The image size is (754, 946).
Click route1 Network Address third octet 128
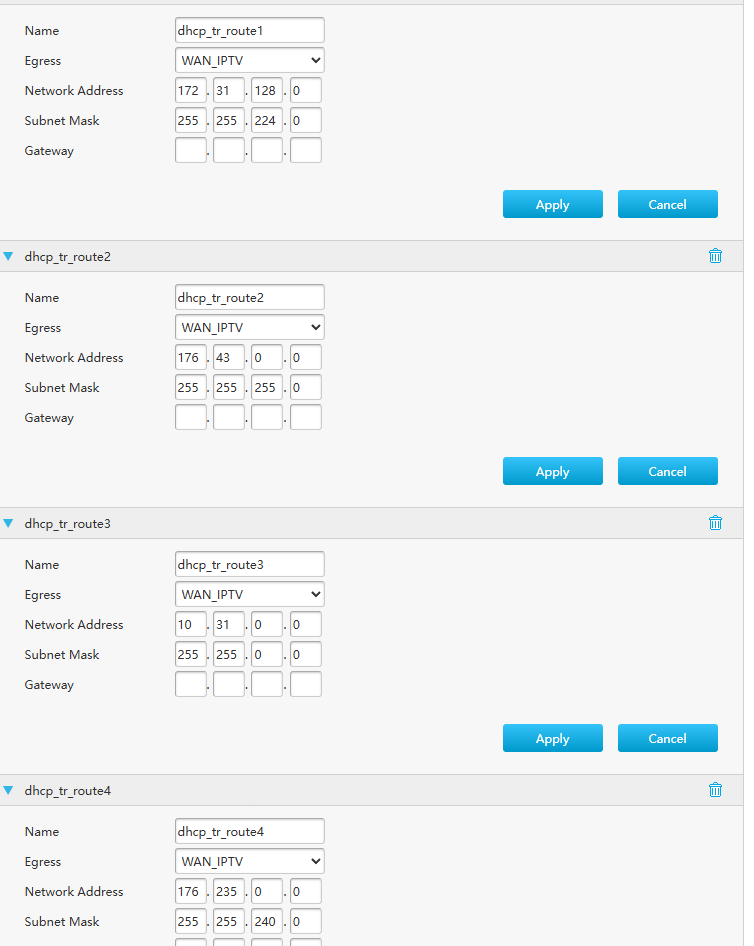coord(267,90)
